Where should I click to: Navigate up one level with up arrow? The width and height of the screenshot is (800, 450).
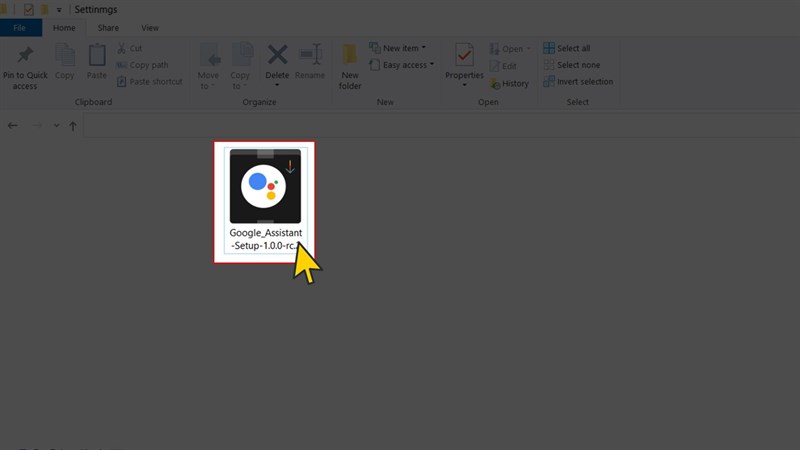[73, 126]
